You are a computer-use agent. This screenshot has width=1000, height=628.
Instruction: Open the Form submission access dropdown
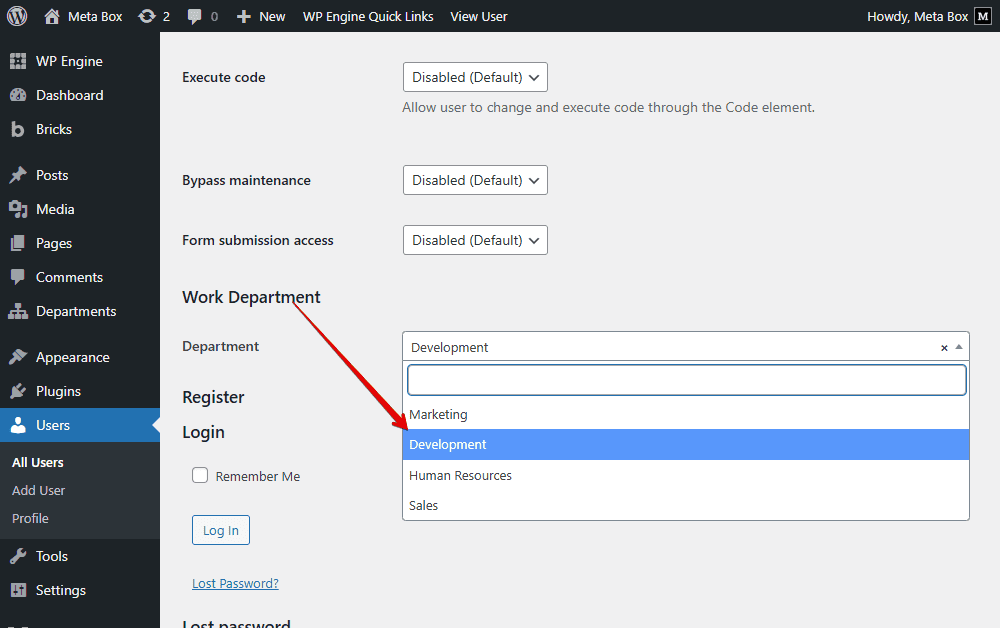click(475, 240)
